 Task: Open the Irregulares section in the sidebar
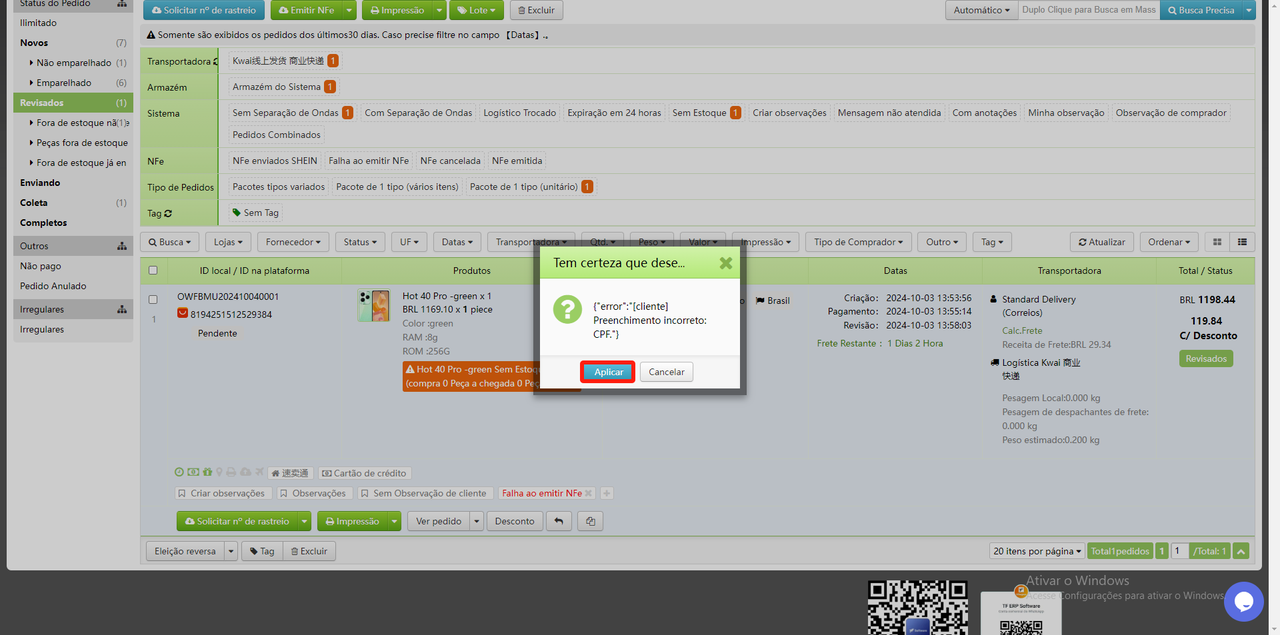[x=40, y=308]
